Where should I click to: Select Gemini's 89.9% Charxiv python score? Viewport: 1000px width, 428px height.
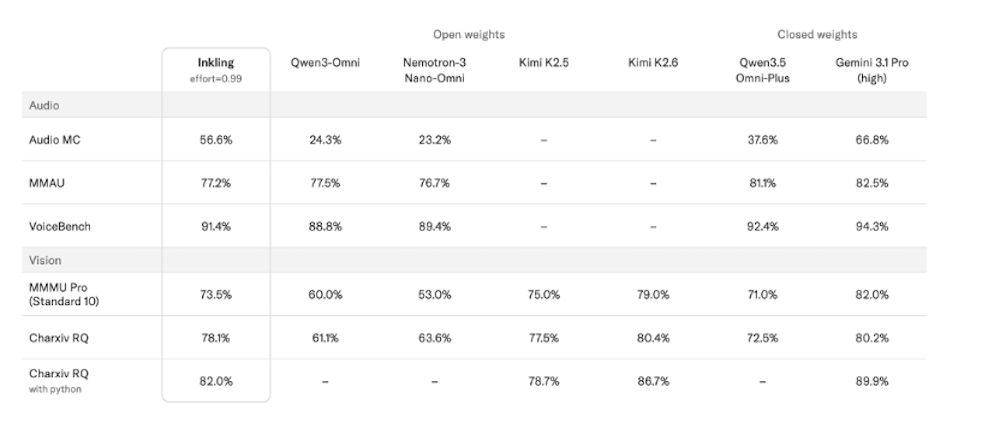coord(872,381)
